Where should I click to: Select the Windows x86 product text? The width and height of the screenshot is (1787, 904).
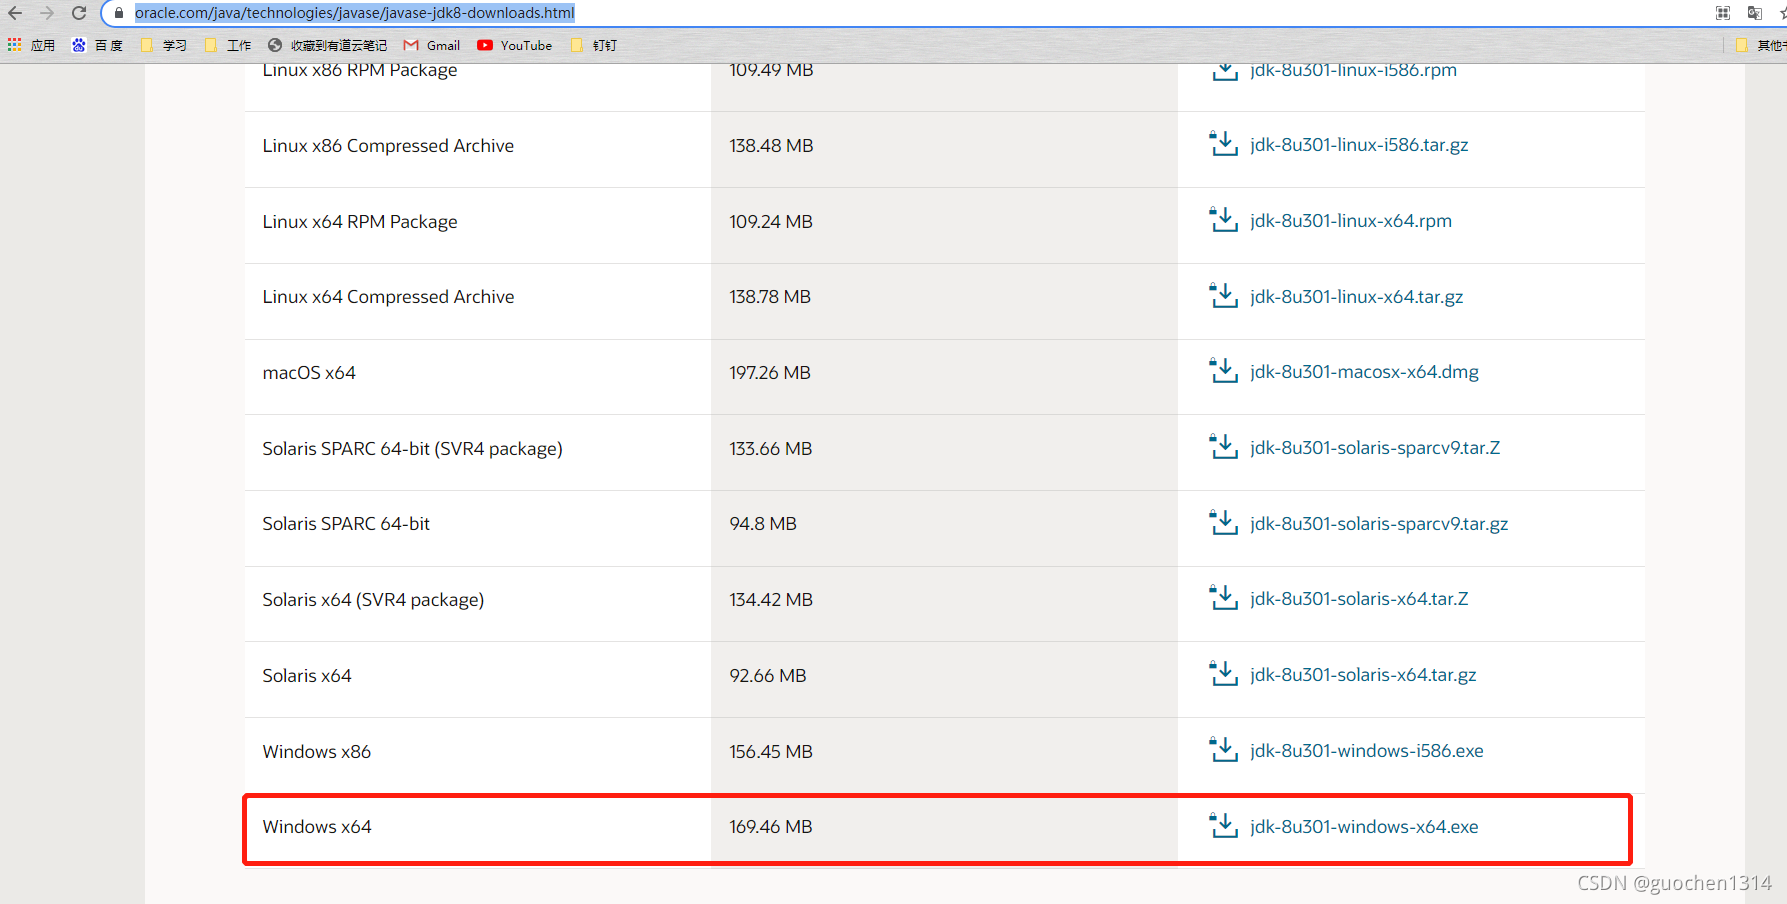click(316, 752)
